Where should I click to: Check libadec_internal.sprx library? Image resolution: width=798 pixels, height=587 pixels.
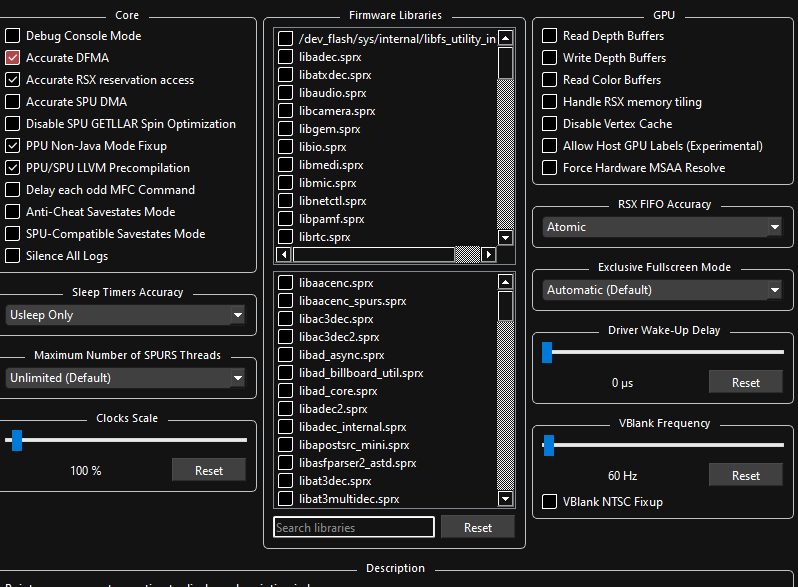tap(286, 427)
